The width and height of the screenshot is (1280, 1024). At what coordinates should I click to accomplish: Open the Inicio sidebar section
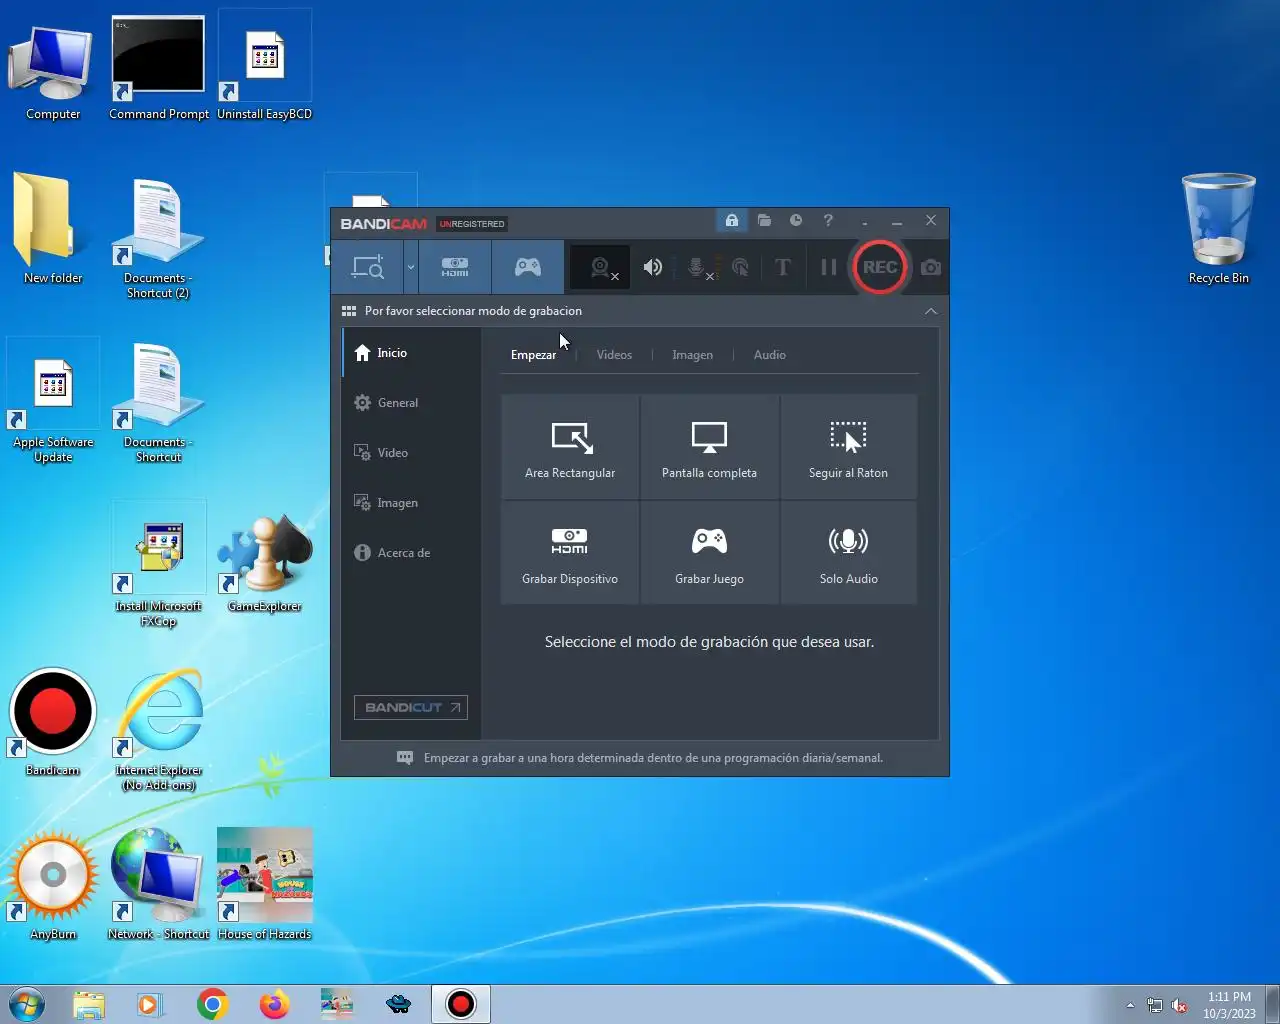tap(411, 353)
